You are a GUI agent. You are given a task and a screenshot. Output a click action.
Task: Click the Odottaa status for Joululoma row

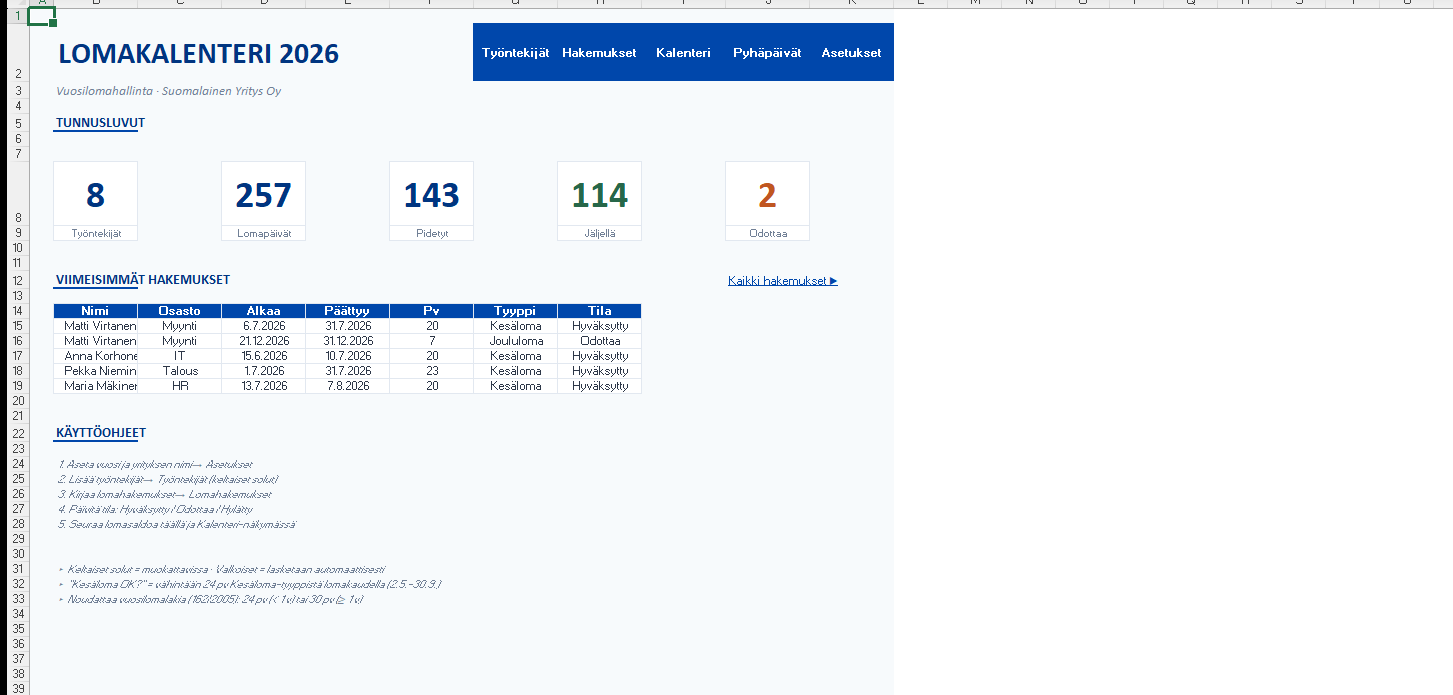599,341
